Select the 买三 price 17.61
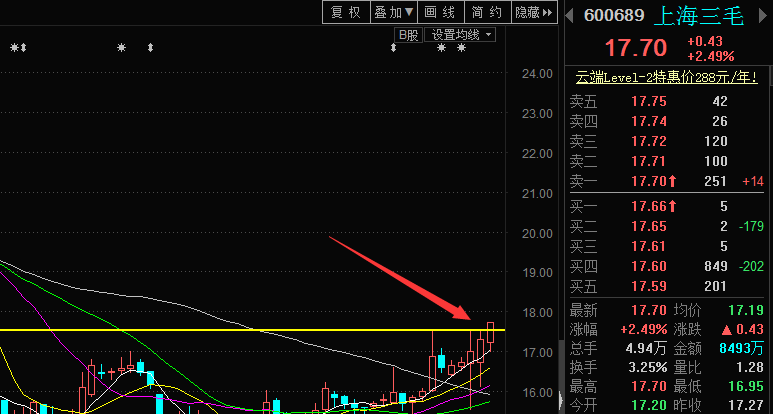 [x=649, y=246]
